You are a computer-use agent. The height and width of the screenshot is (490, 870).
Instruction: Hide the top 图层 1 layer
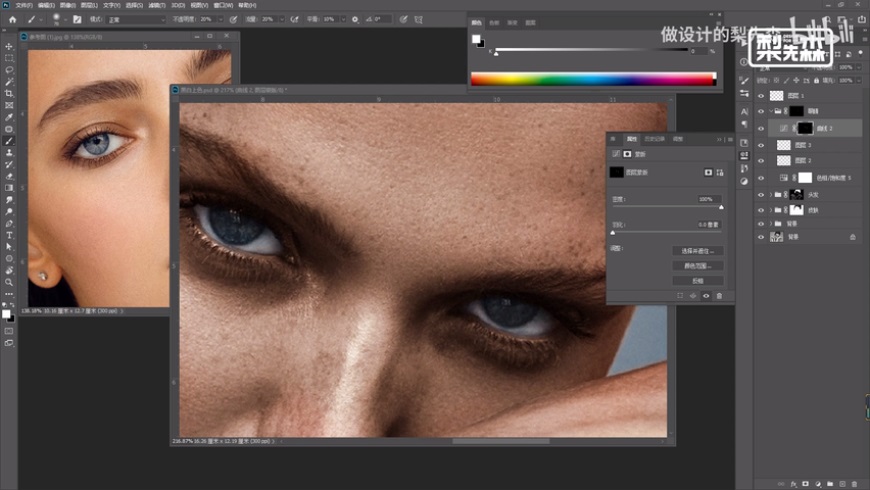[x=761, y=96]
